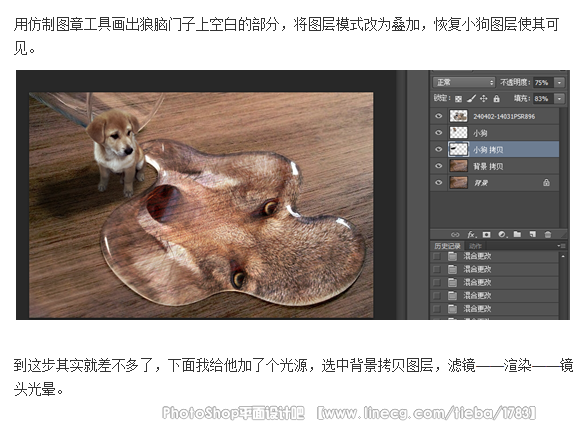This screenshot has width=586, height=430.
Task: Click the lock transparent pixels icon
Action: point(458,99)
